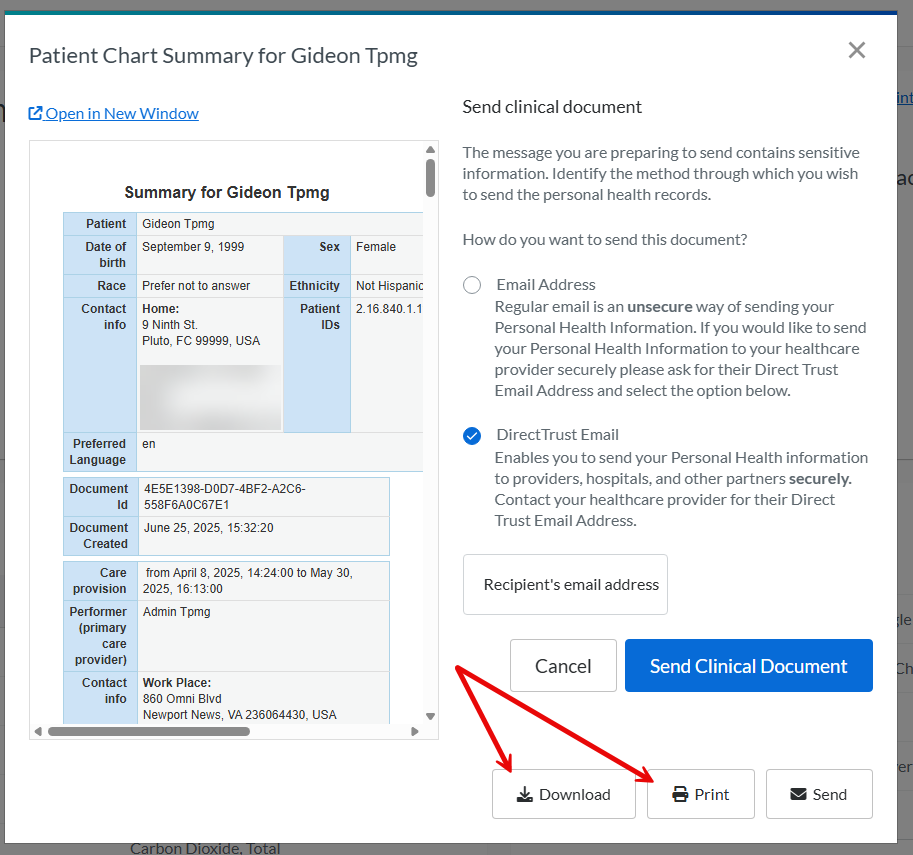Viewport: 913px width, 855px height.
Task: Click the vertical scrollbar thumb
Action: click(430, 178)
